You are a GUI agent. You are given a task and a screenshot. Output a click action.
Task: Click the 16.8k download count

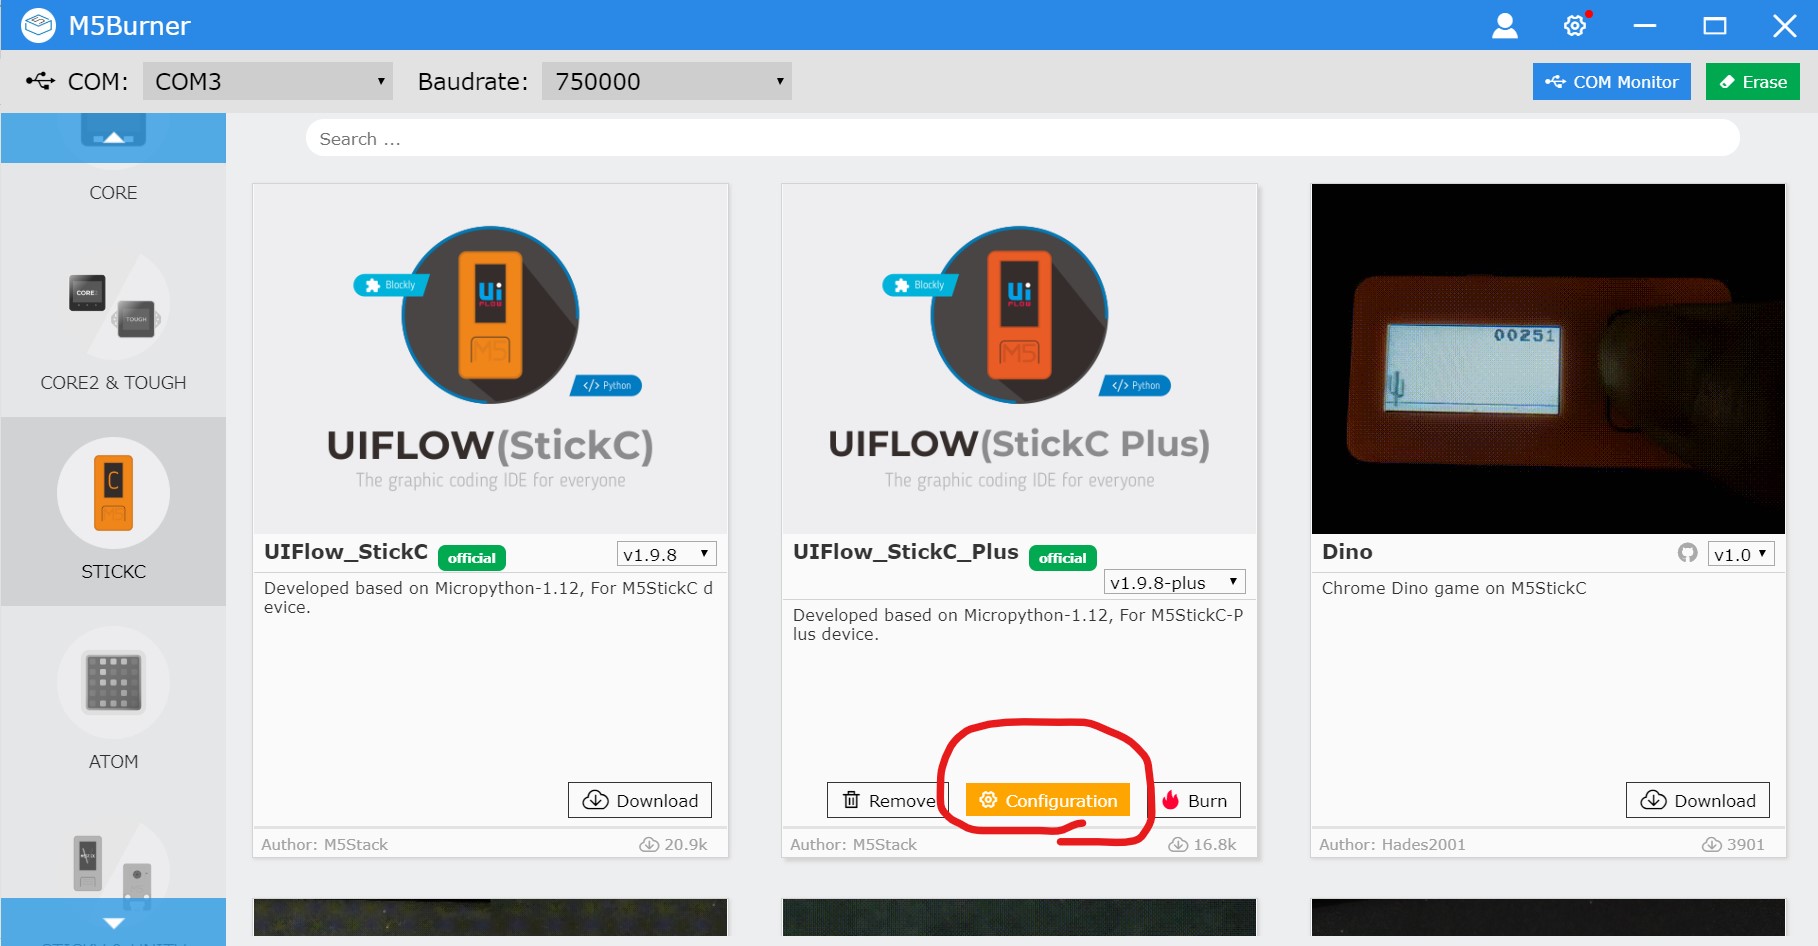click(x=1203, y=844)
